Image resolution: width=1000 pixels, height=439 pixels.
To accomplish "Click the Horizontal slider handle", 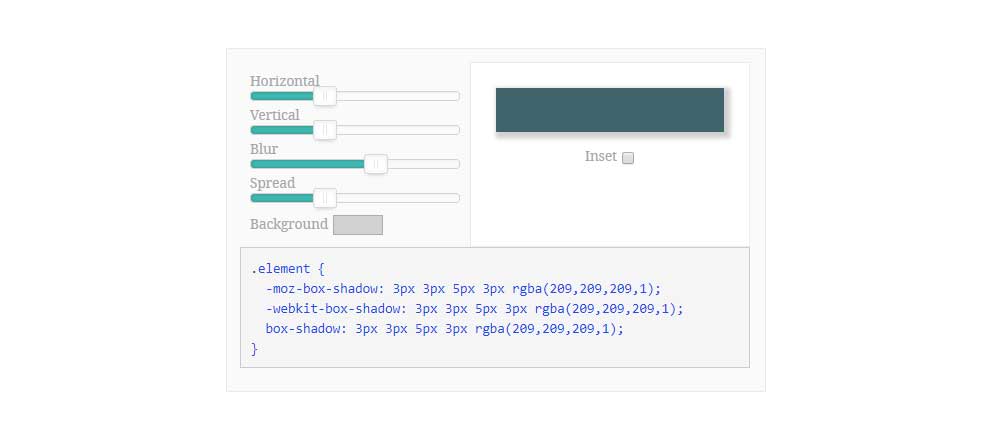I will (325, 96).
